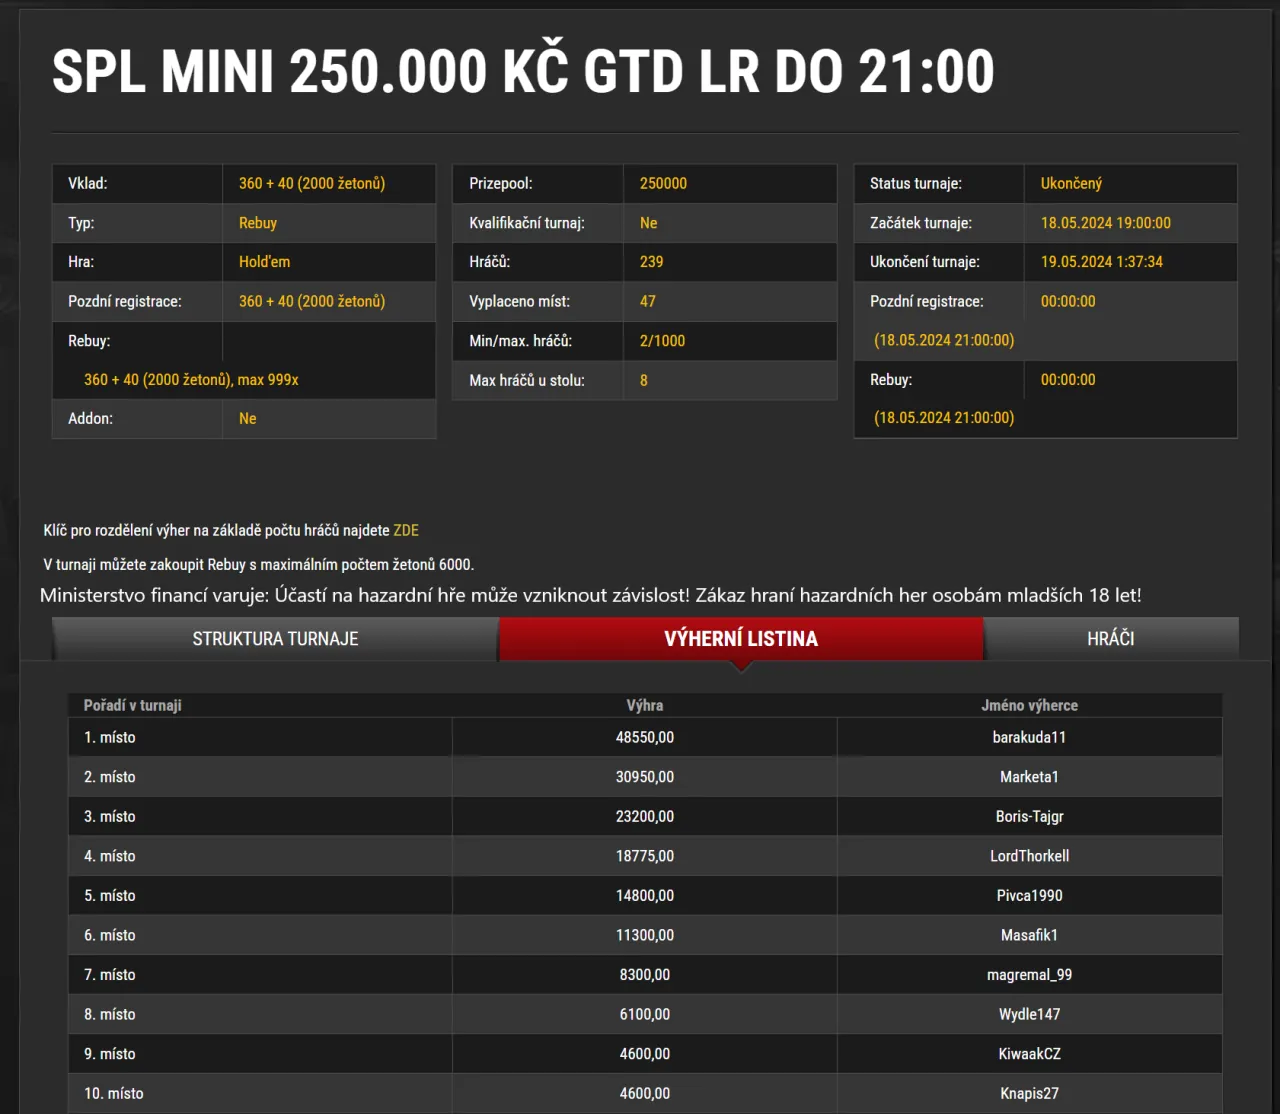The height and width of the screenshot is (1114, 1280).
Task: Select magremal_99 in seventh place
Action: [1029, 974]
